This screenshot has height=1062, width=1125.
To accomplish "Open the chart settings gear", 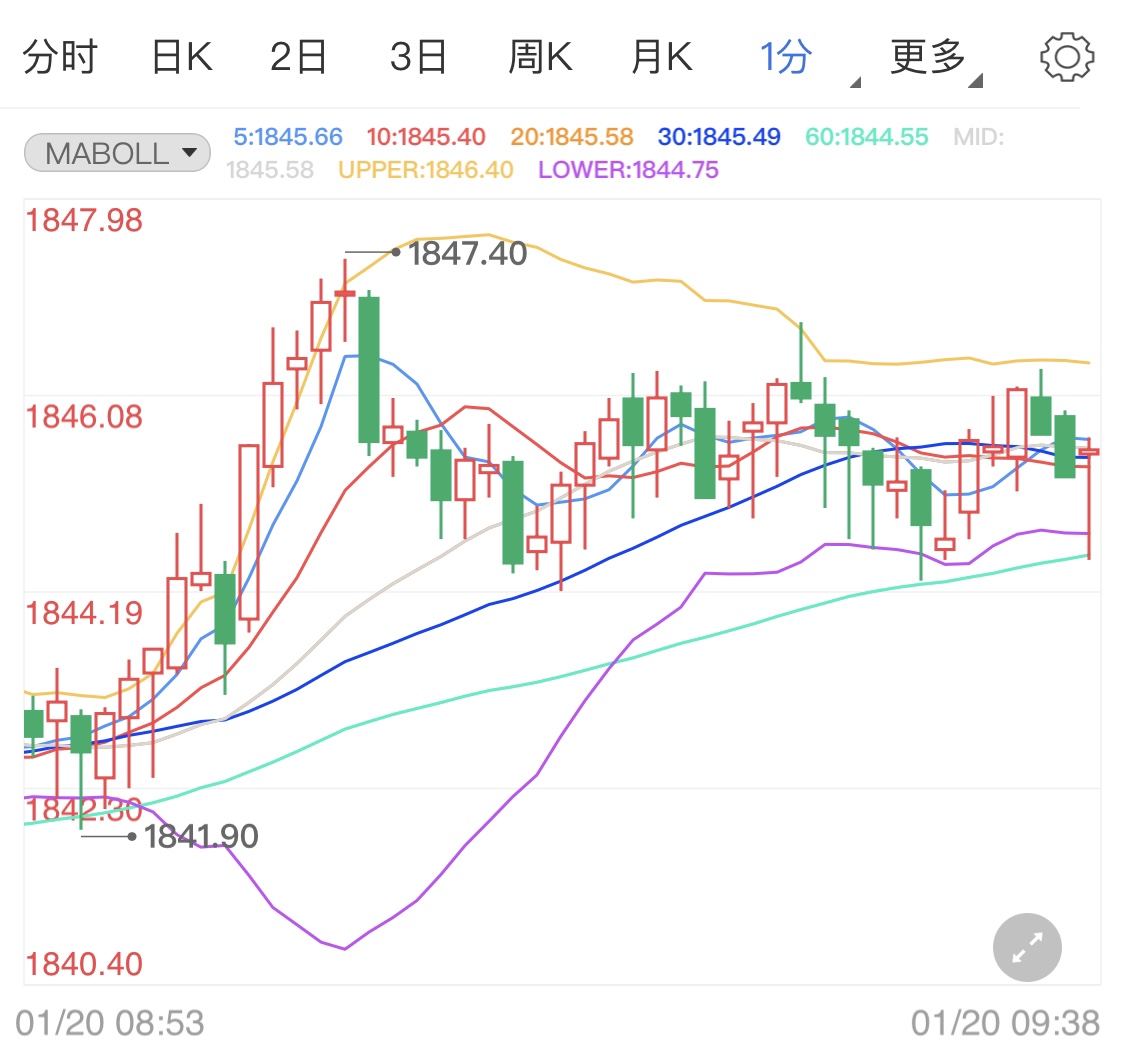I will tap(1066, 57).
